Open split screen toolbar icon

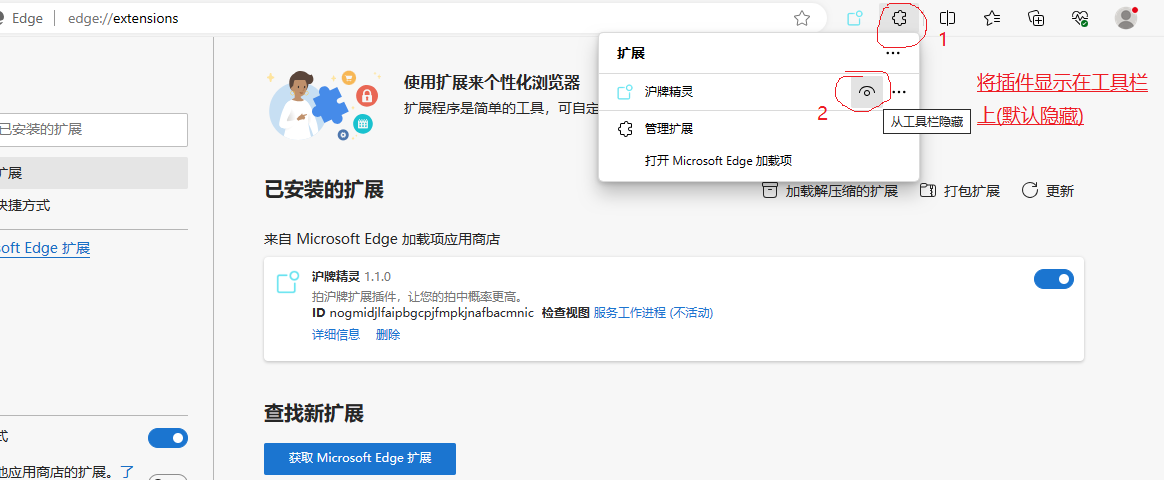(x=947, y=19)
